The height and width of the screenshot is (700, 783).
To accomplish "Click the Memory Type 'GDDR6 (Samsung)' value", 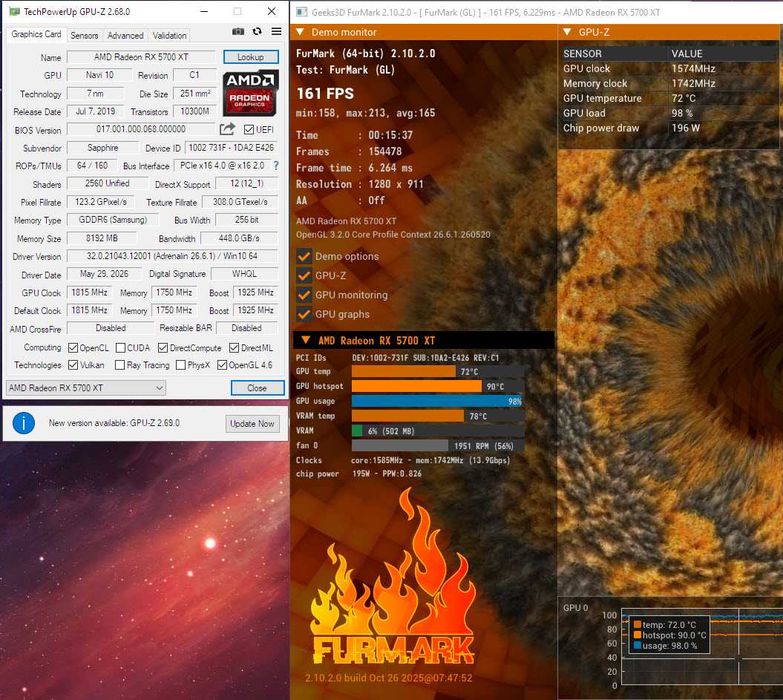I will 113,220.
